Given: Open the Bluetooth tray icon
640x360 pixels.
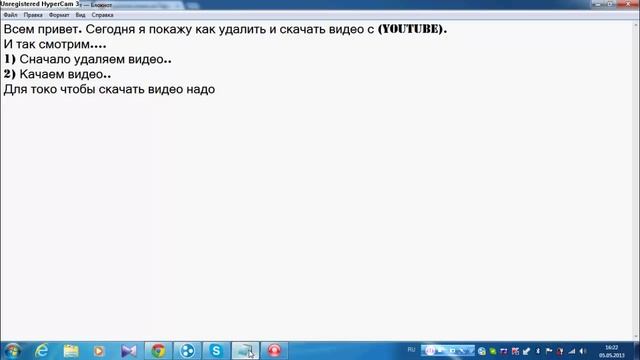Looking at the screenshot, I should coord(538,351).
